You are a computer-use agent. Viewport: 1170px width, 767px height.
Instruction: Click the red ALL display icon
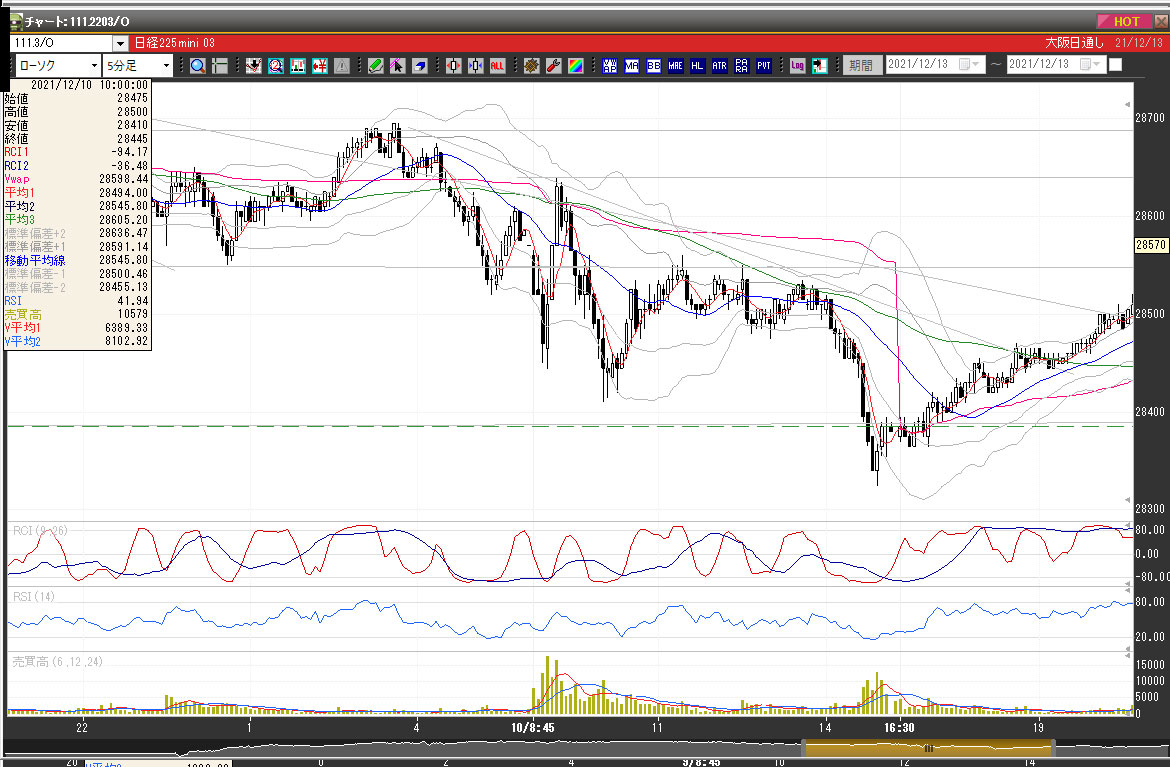tap(497, 66)
